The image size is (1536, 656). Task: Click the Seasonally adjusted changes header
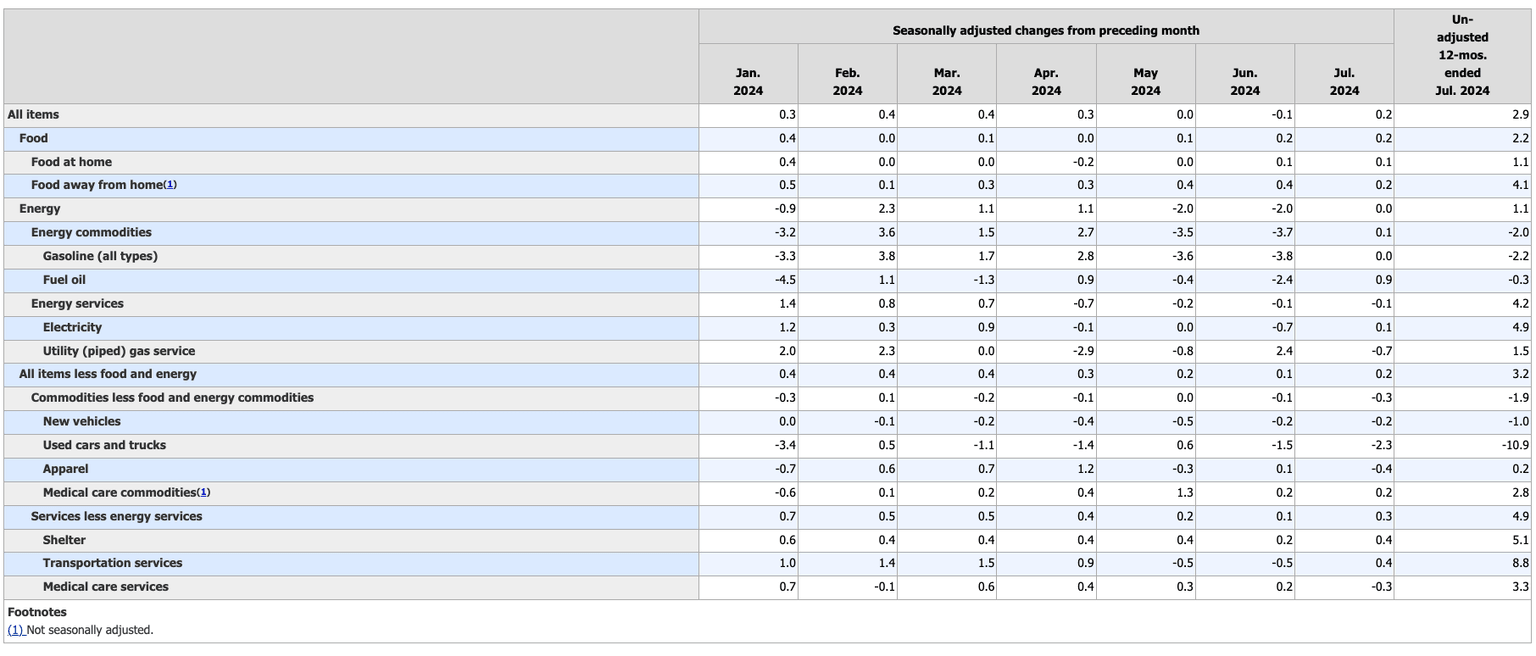[x=1045, y=30]
